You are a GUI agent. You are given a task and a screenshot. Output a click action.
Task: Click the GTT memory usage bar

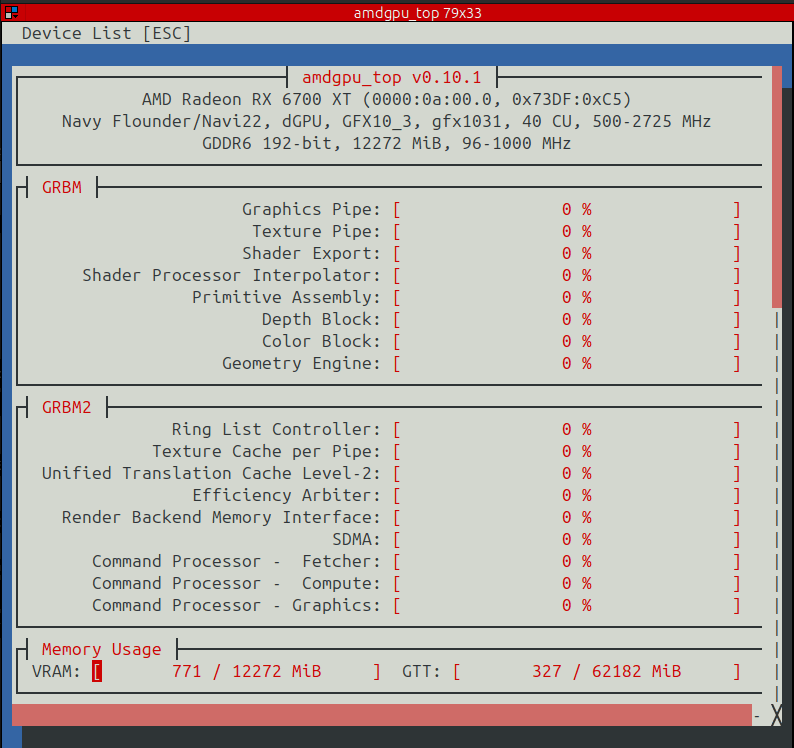pyautogui.click(x=596, y=671)
